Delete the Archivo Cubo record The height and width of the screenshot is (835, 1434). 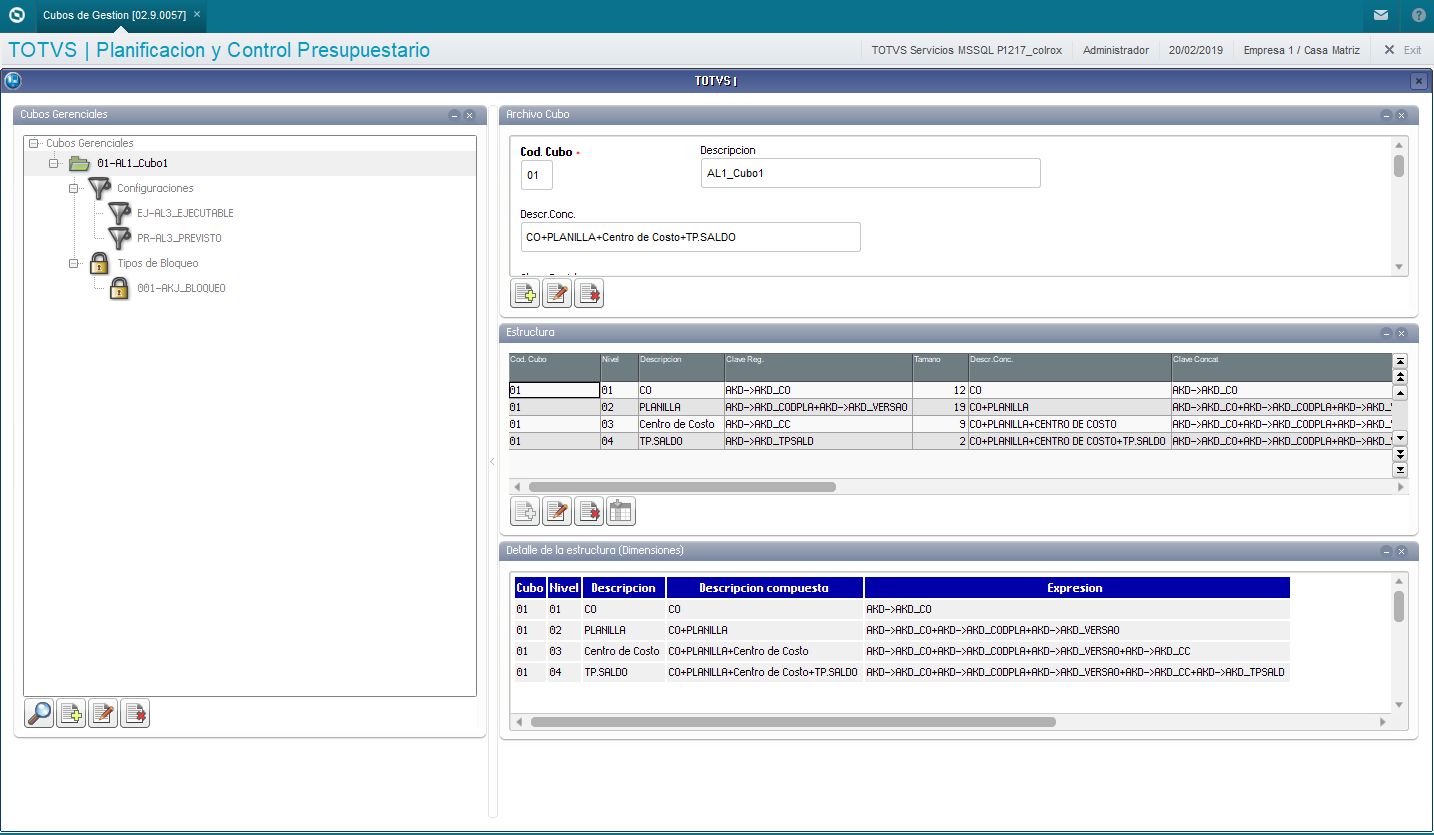point(589,293)
